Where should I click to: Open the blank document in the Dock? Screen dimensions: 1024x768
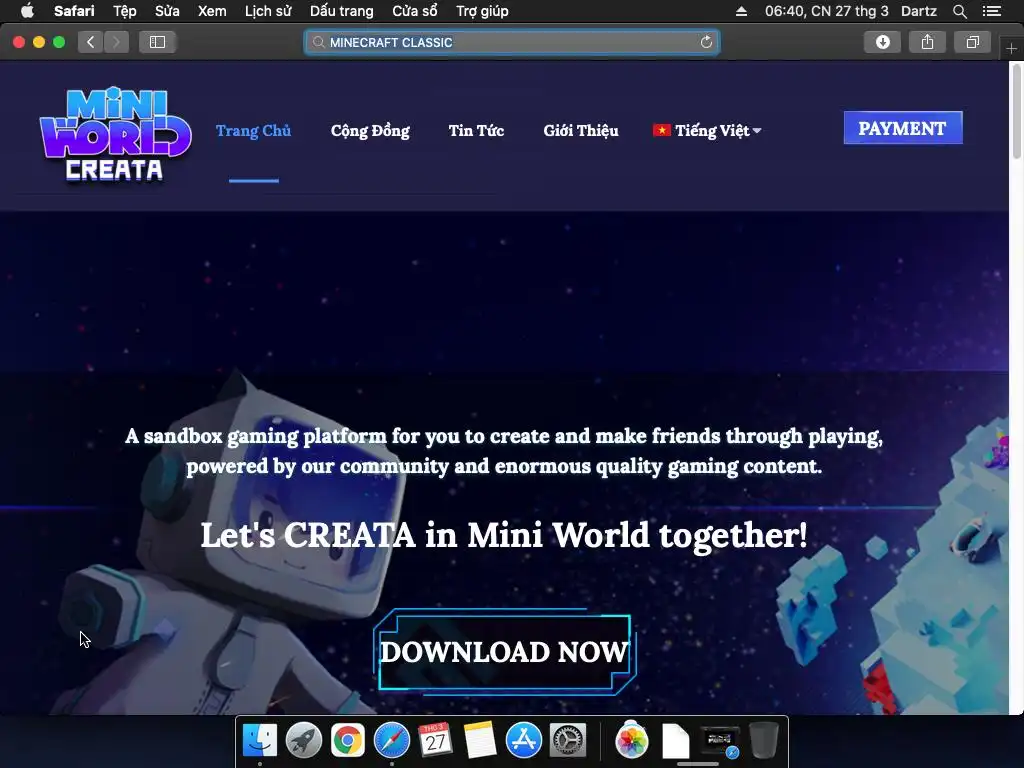675,741
